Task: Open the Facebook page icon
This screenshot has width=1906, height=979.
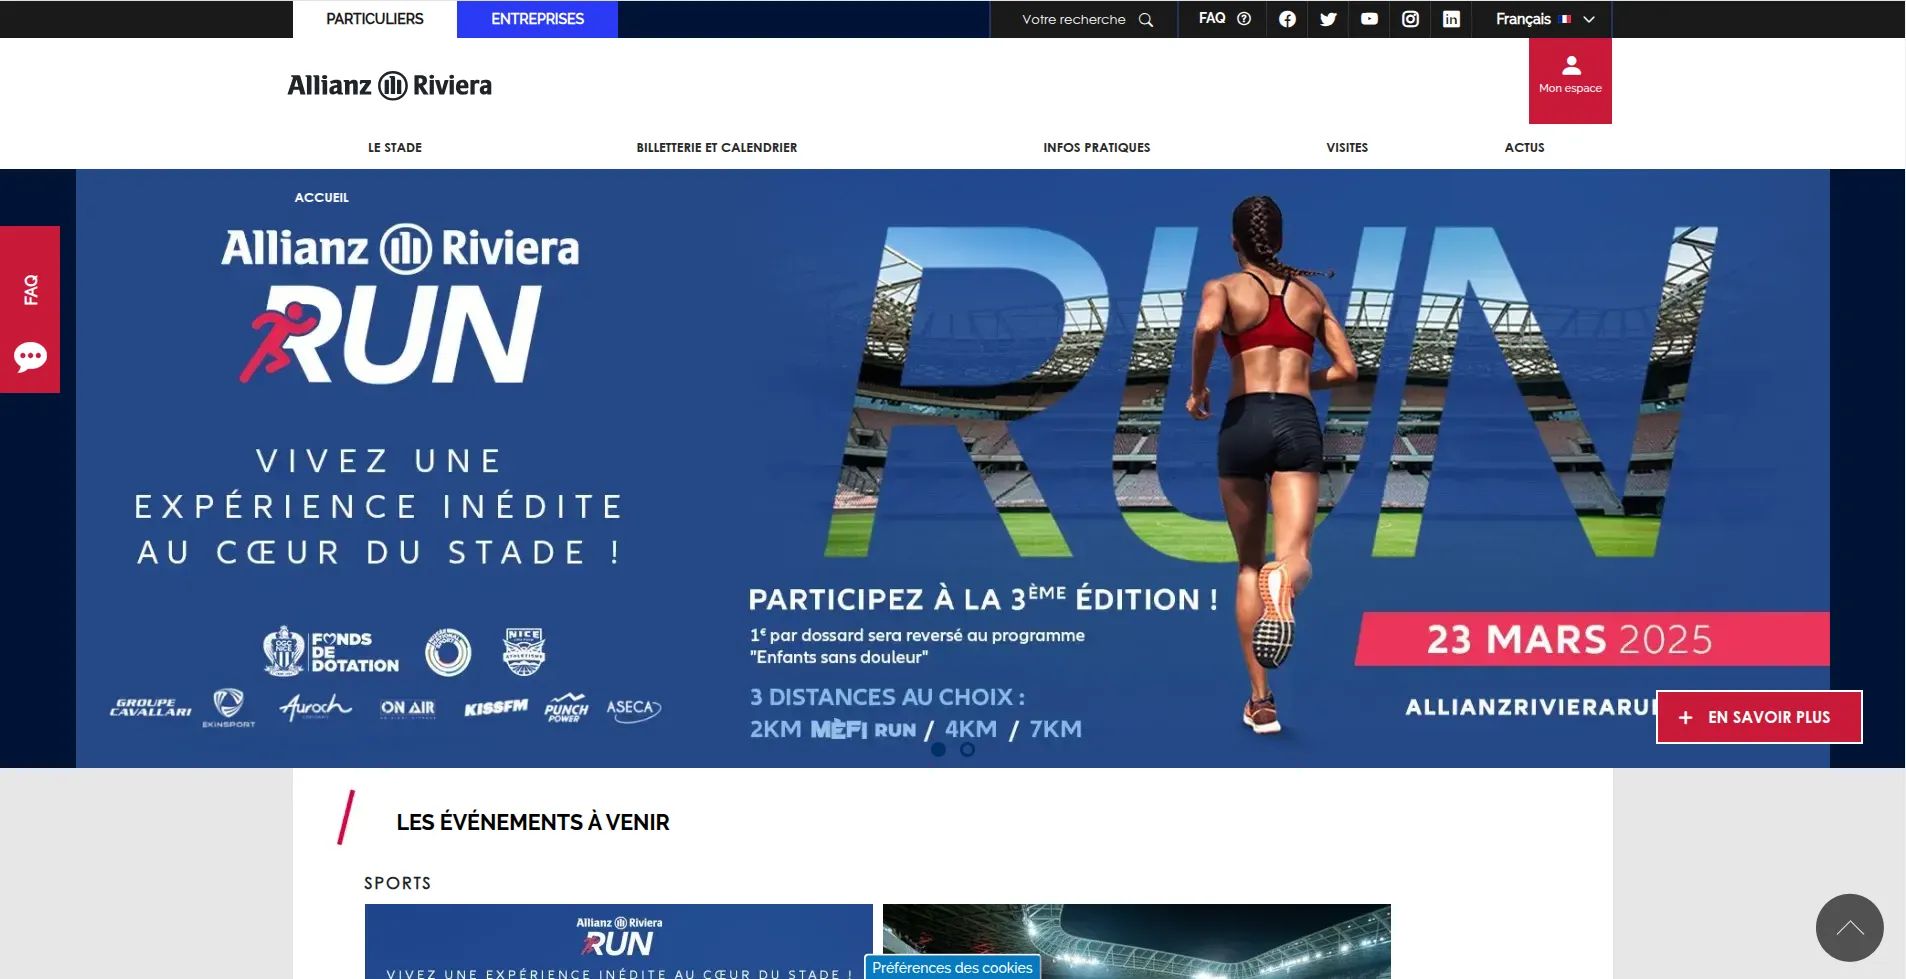Action: [1287, 19]
